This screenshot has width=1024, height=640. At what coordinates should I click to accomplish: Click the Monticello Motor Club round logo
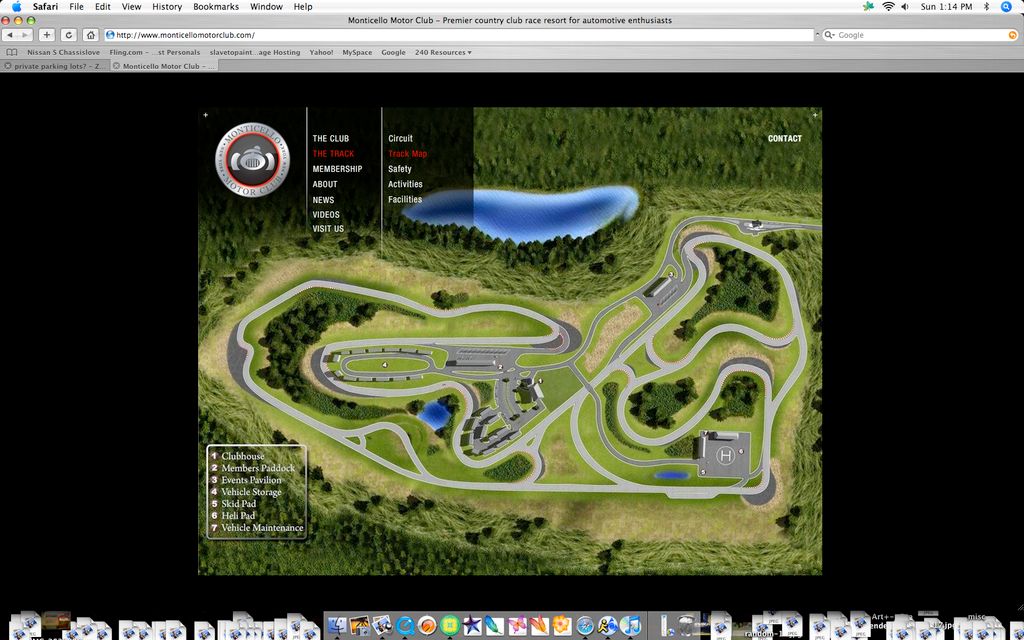click(252, 160)
